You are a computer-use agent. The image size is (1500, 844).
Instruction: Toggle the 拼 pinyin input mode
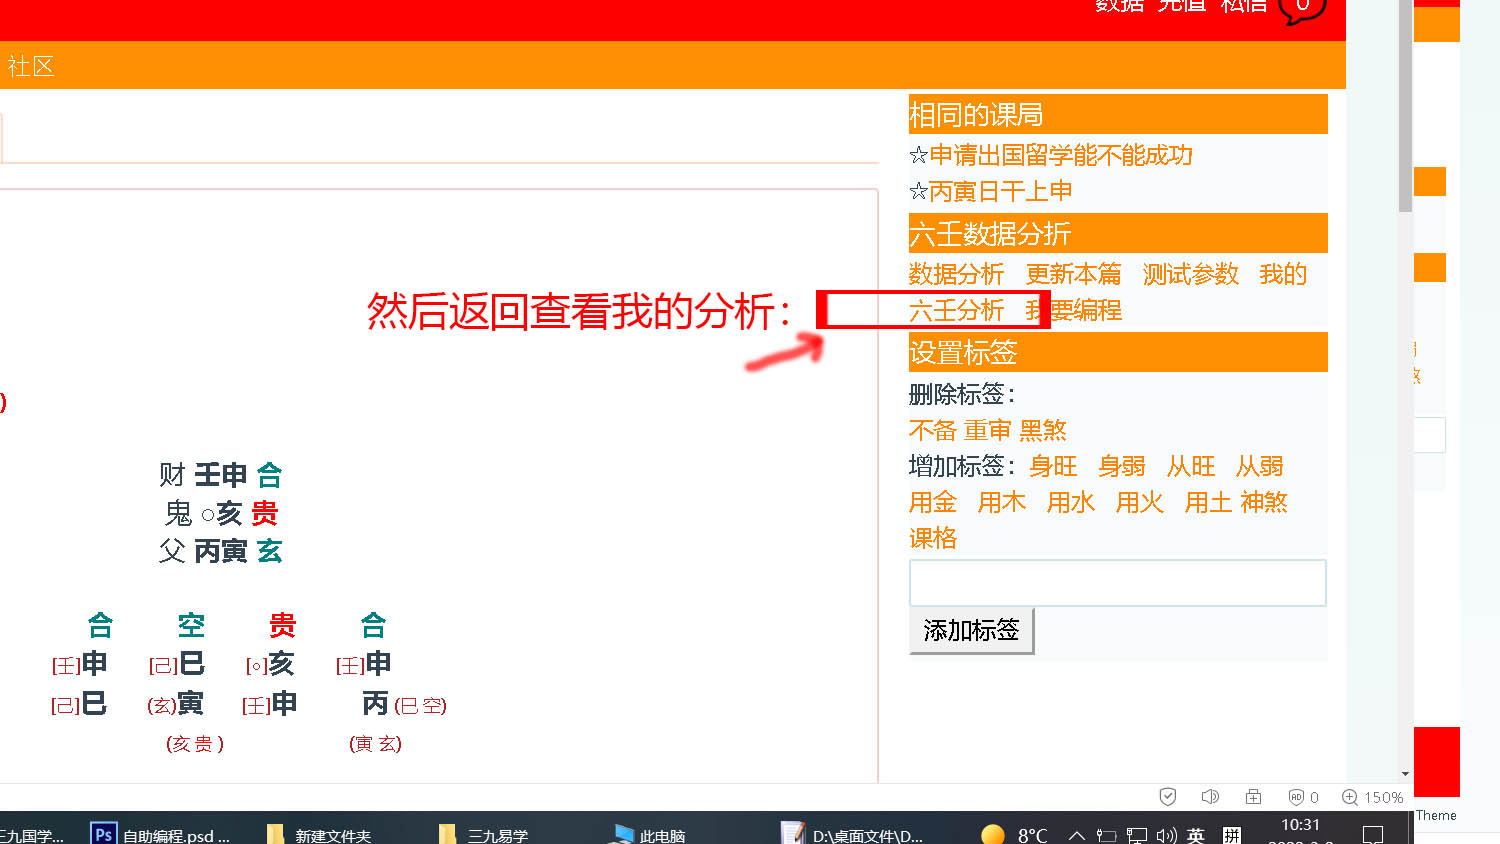[x=1232, y=835]
